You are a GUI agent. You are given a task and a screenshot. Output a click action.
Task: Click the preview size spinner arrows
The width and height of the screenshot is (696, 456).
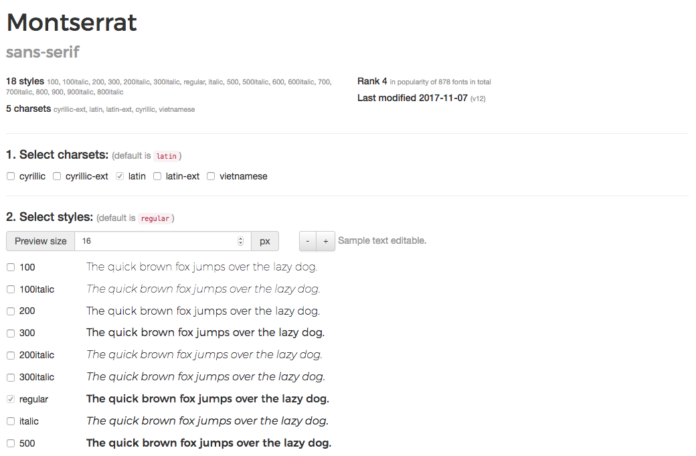240,241
